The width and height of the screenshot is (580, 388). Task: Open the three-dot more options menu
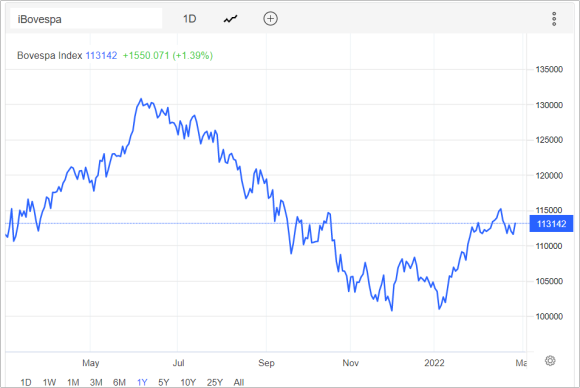pos(554,19)
